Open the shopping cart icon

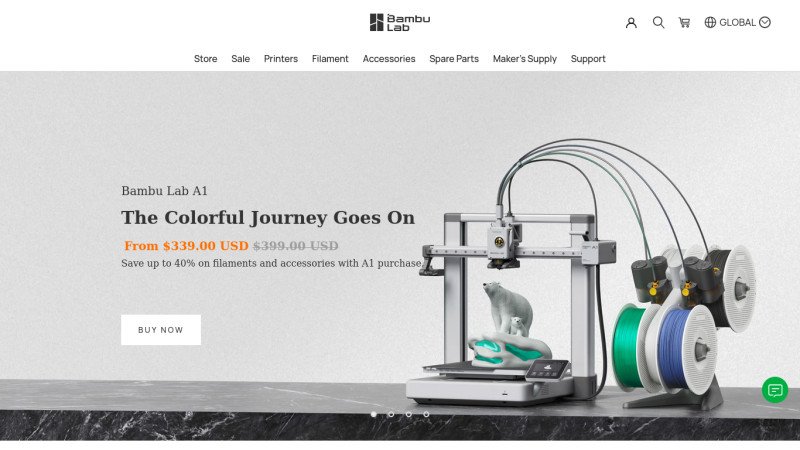(x=684, y=22)
